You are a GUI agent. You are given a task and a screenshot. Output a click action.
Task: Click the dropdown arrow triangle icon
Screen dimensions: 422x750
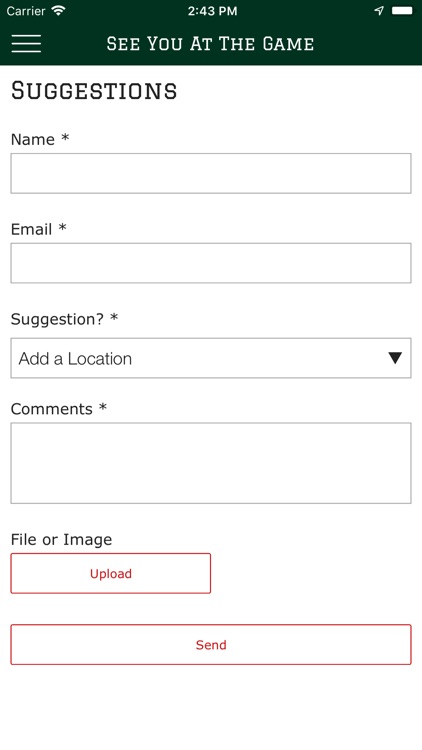395,358
